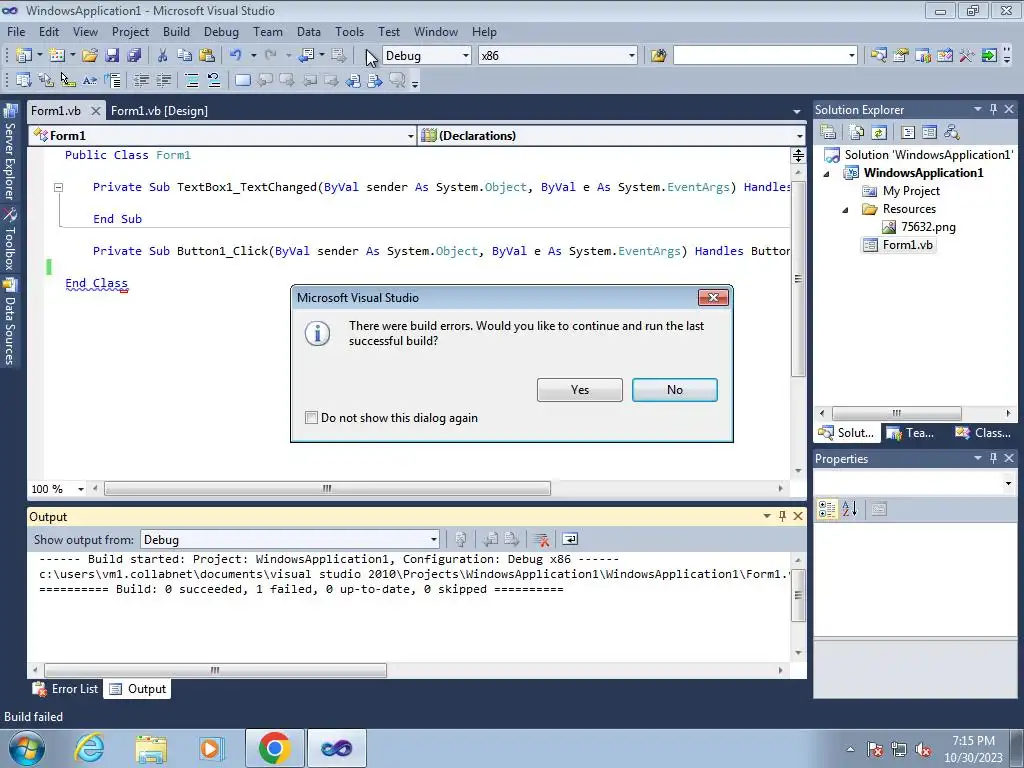Click No in build errors dialog
This screenshot has height=768, width=1024.
click(x=675, y=390)
